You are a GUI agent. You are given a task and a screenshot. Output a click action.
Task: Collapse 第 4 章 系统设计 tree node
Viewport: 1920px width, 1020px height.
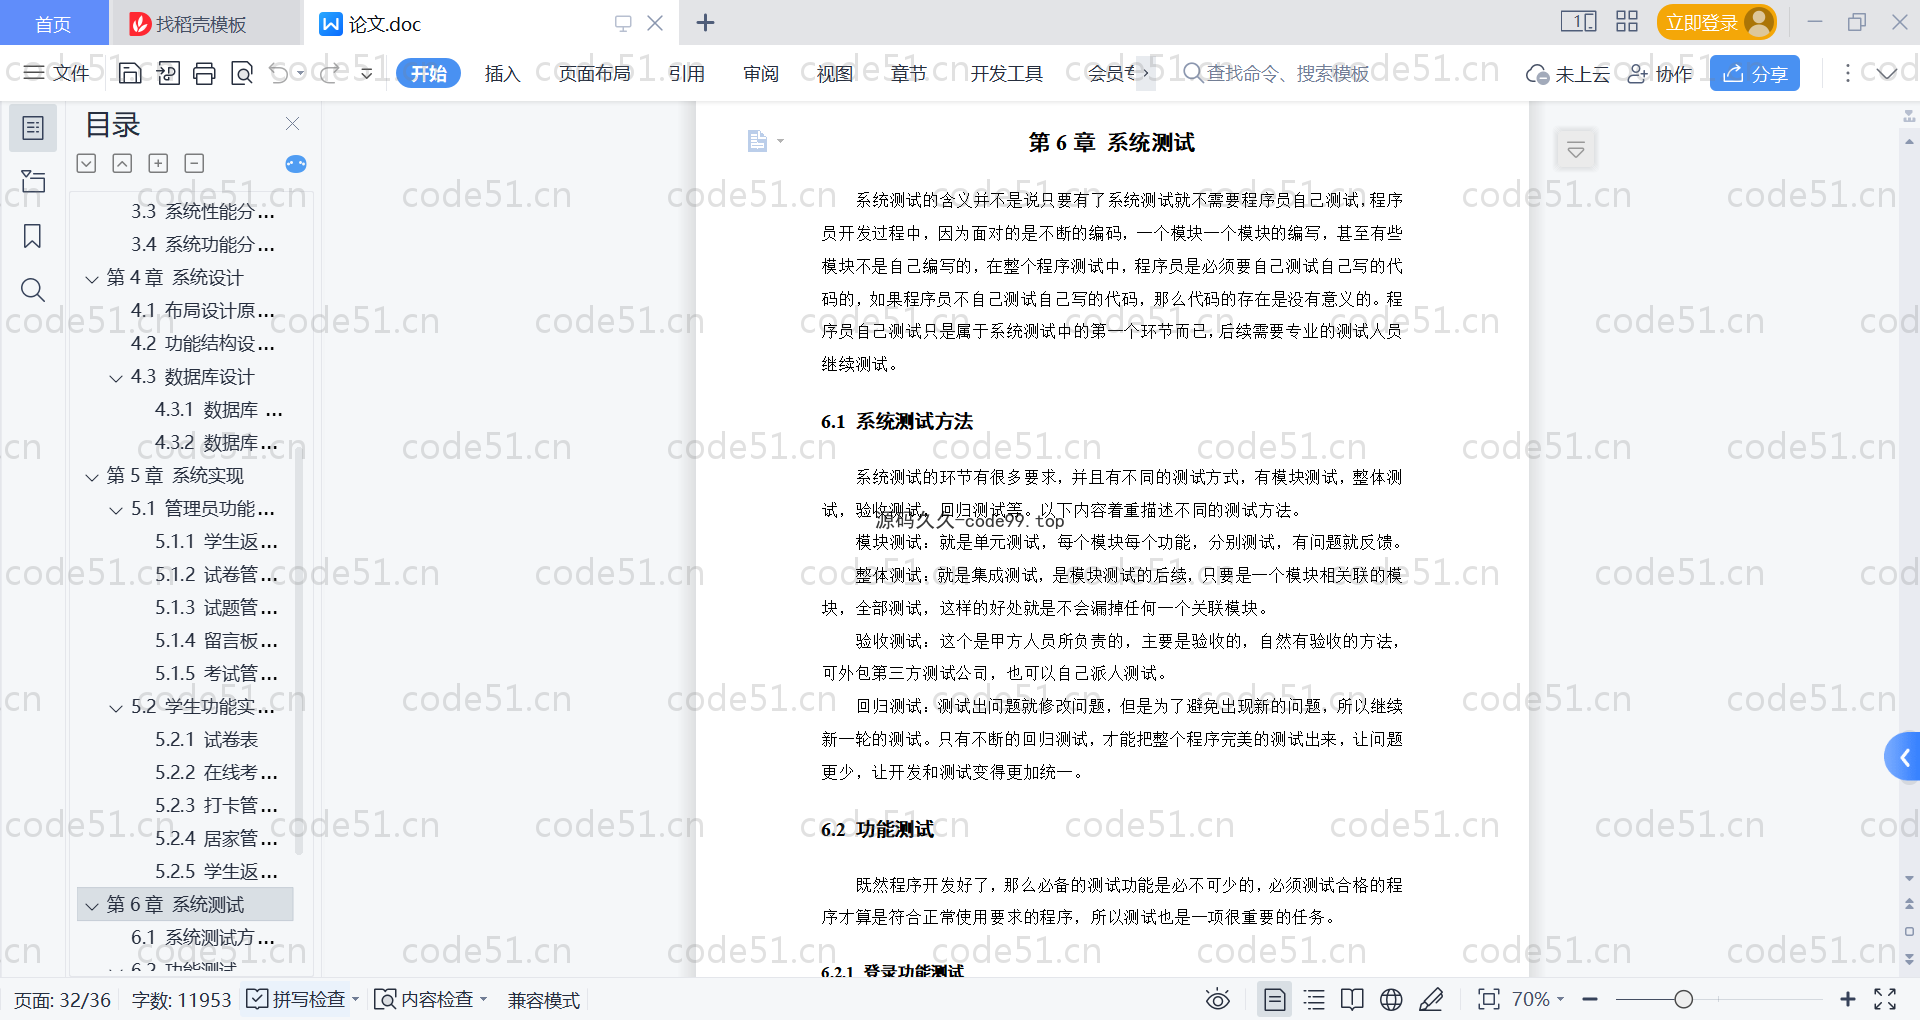[92, 278]
